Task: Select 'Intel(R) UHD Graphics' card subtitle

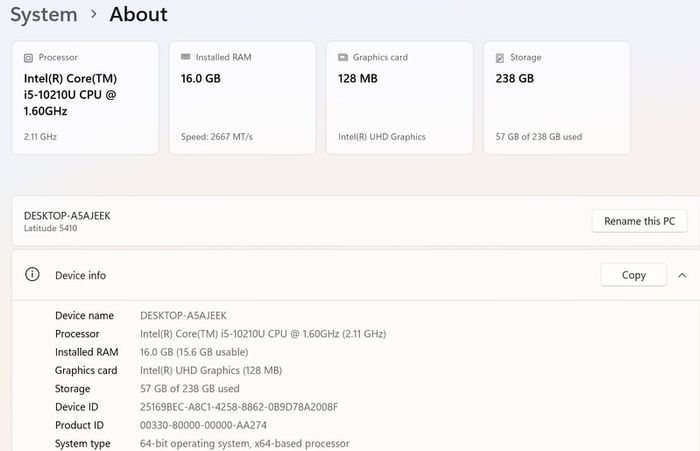Action: click(x=382, y=137)
